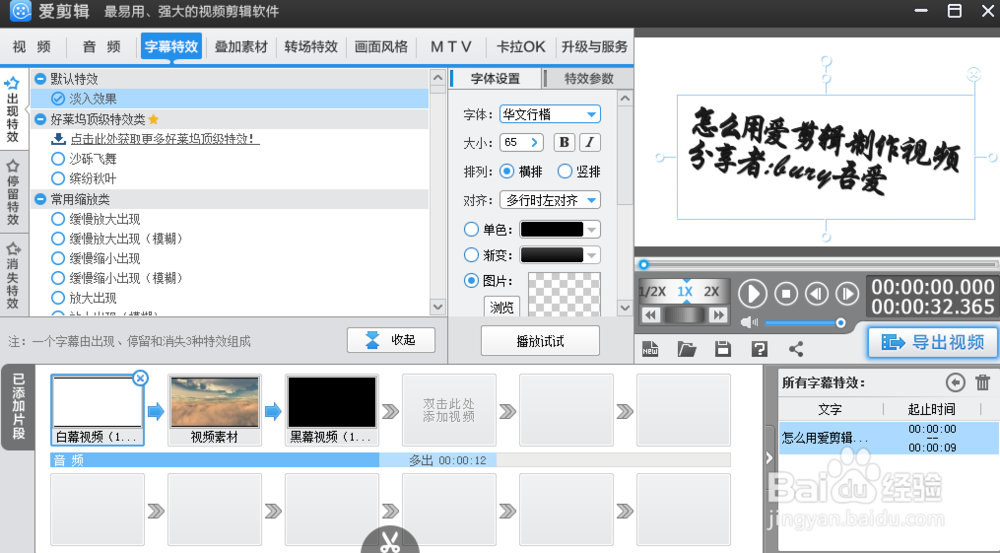The height and width of the screenshot is (553, 1000).
Task: Open the 字体 font dropdown
Action: 550,114
